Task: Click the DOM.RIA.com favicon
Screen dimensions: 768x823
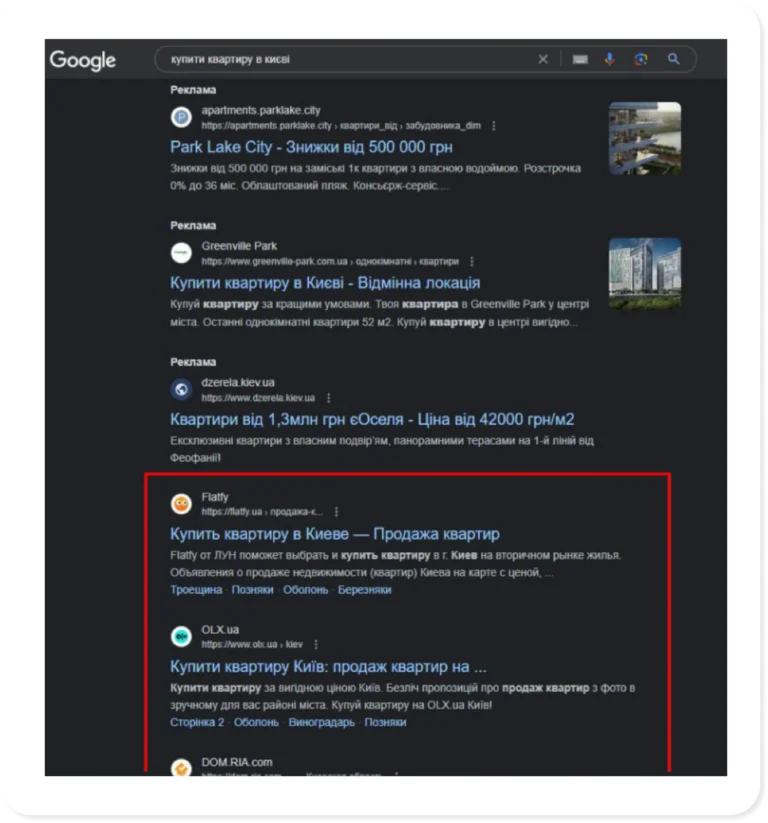Action: (x=181, y=768)
